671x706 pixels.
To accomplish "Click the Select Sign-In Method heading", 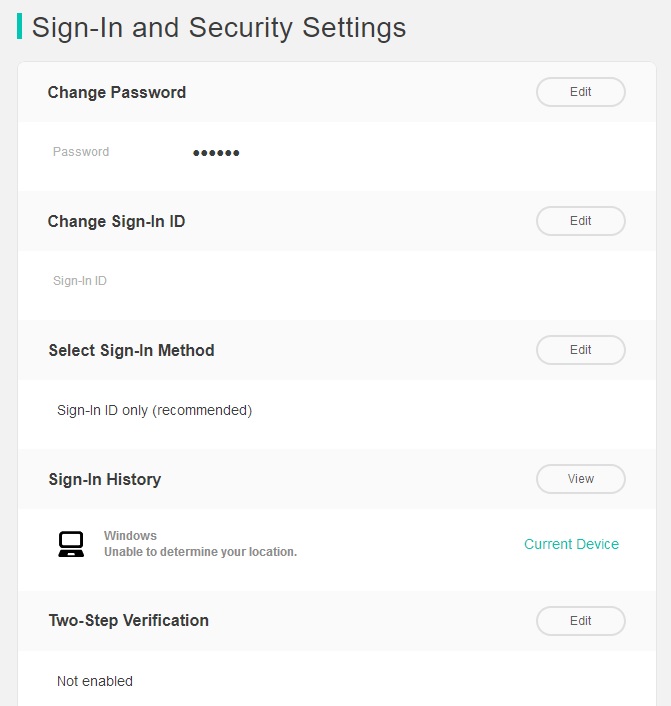I will [131, 350].
